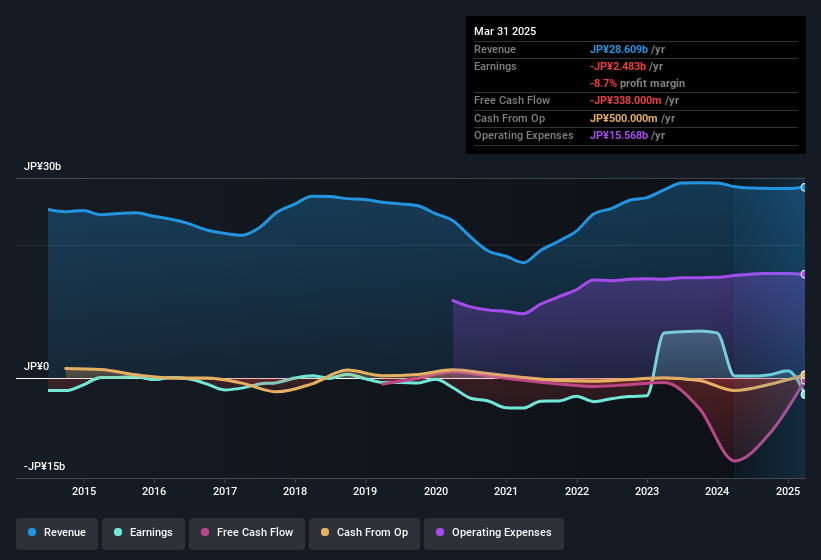Viewport: 821px width, 560px height.
Task: Click the 2023 x-axis label
Action: tap(647, 491)
